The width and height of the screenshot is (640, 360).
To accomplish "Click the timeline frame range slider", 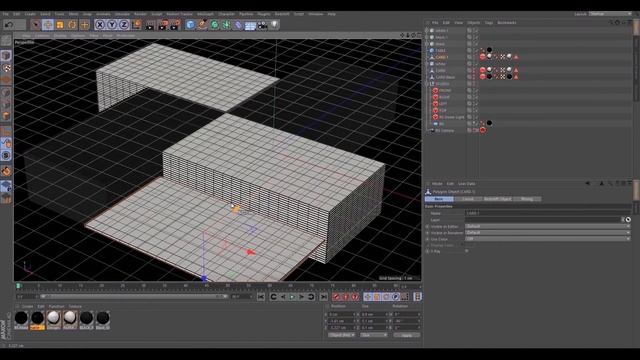I will click(x=133, y=296).
